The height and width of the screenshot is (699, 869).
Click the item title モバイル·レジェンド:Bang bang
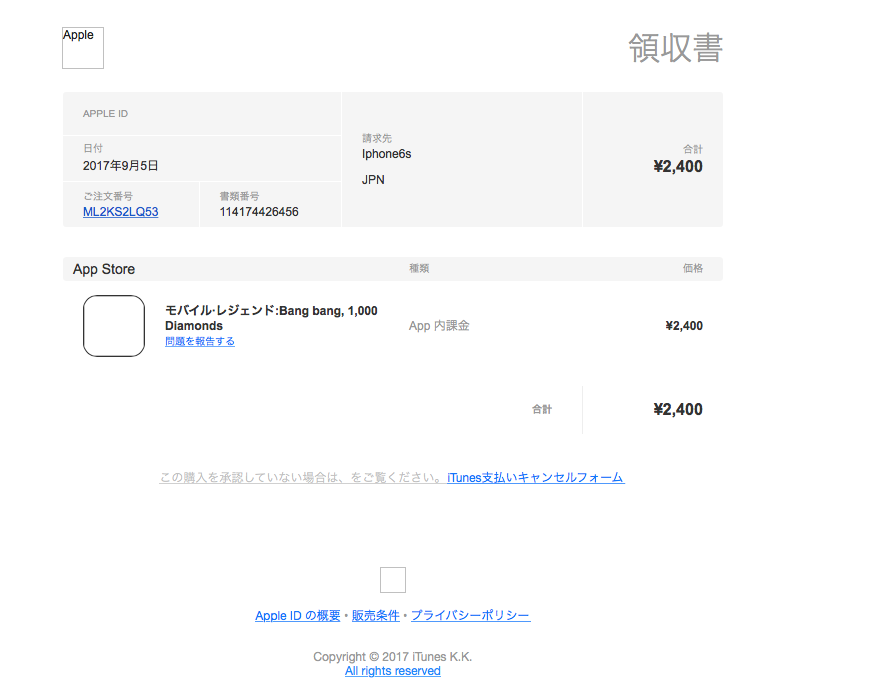271,311
